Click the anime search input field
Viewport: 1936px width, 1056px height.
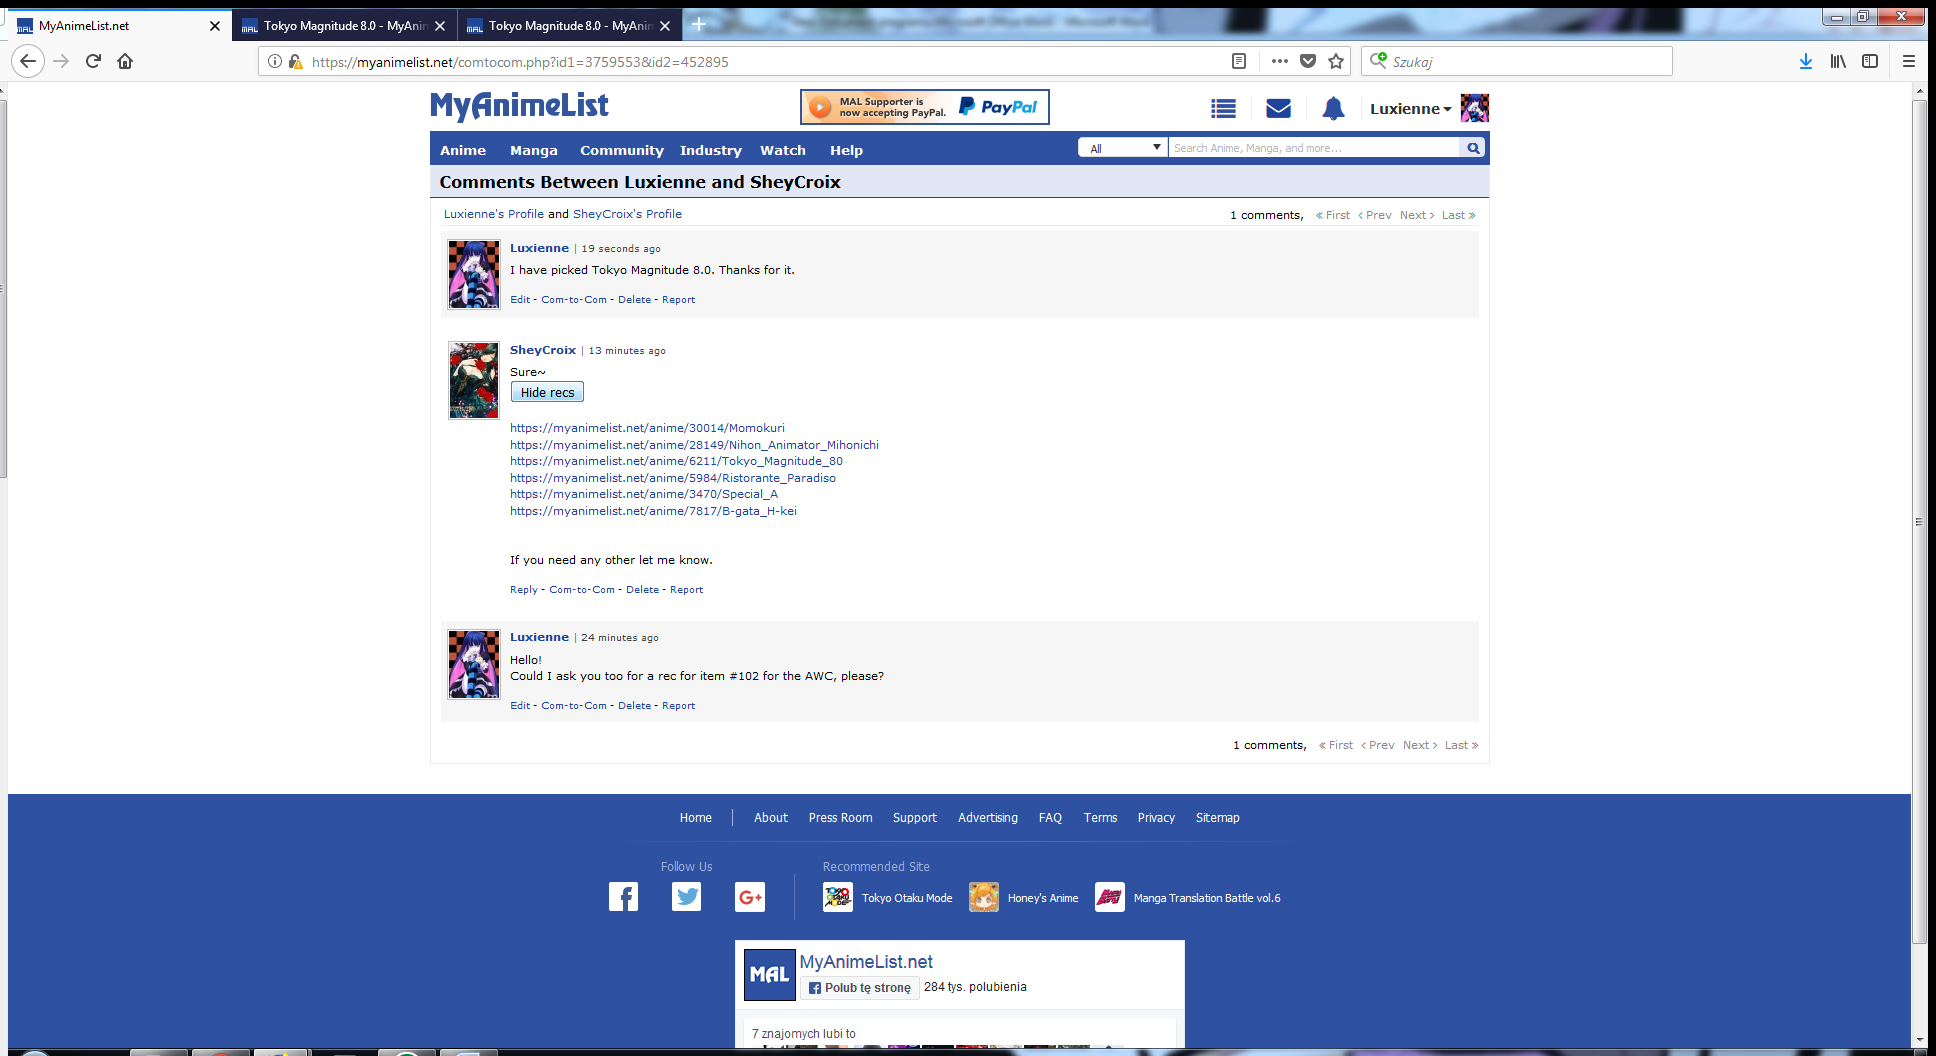tap(1313, 148)
